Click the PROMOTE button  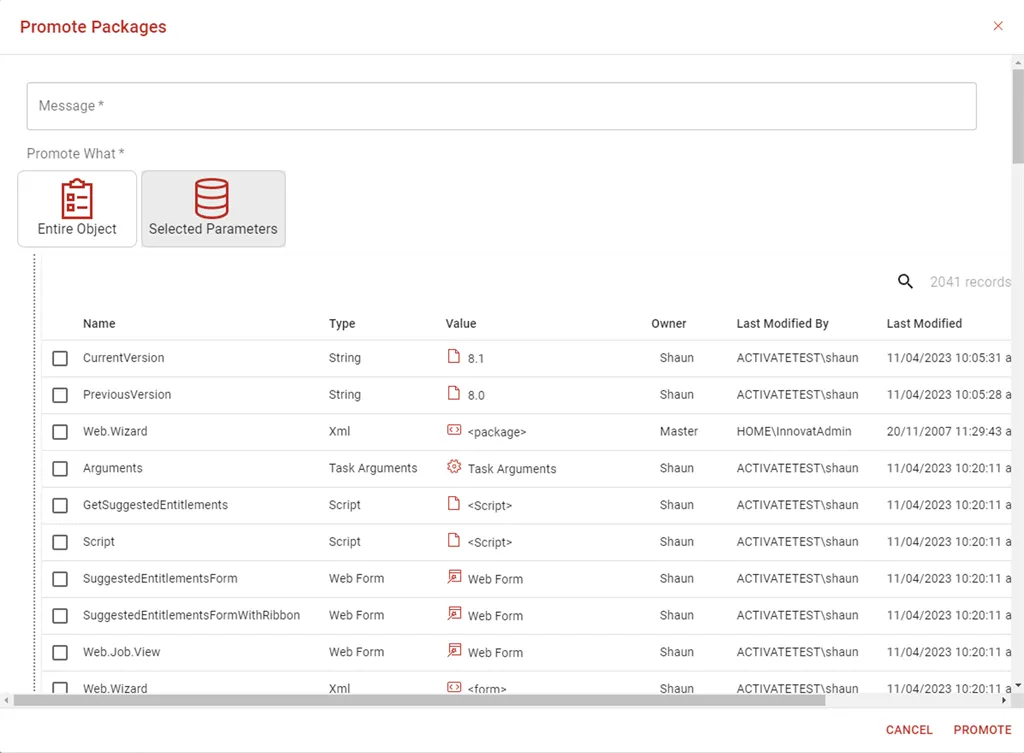coord(982,729)
